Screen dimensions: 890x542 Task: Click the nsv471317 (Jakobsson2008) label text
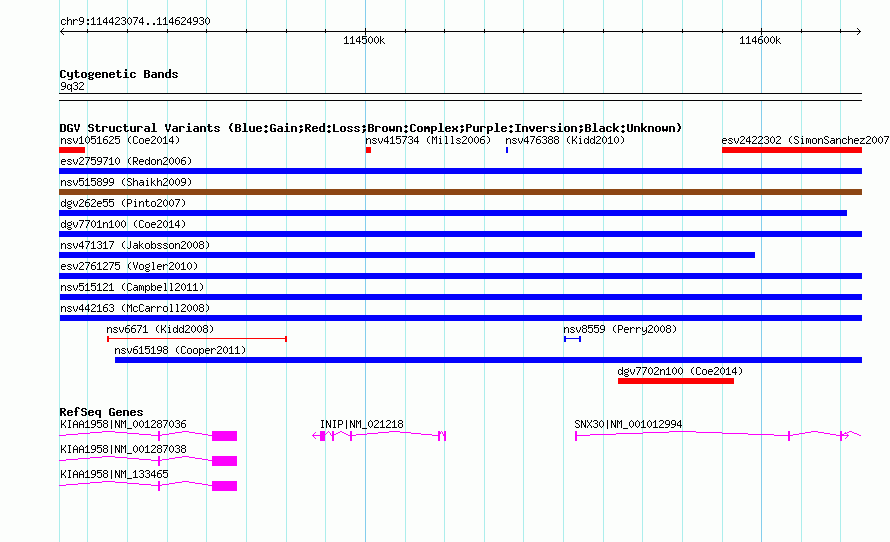pos(135,245)
